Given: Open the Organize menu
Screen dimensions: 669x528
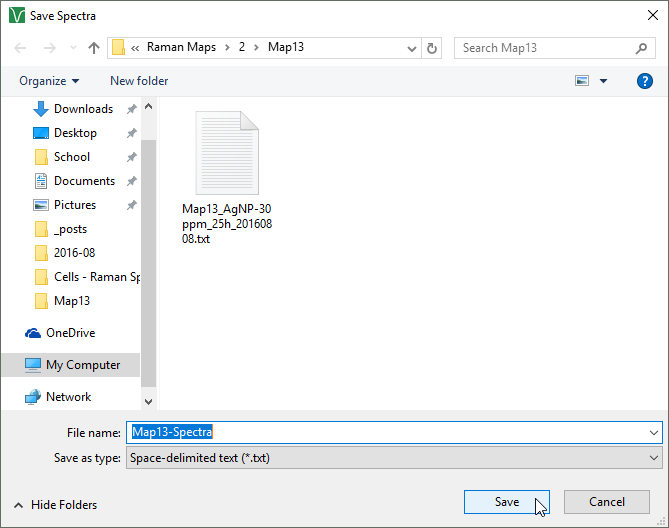Looking at the screenshot, I should tap(48, 81).
